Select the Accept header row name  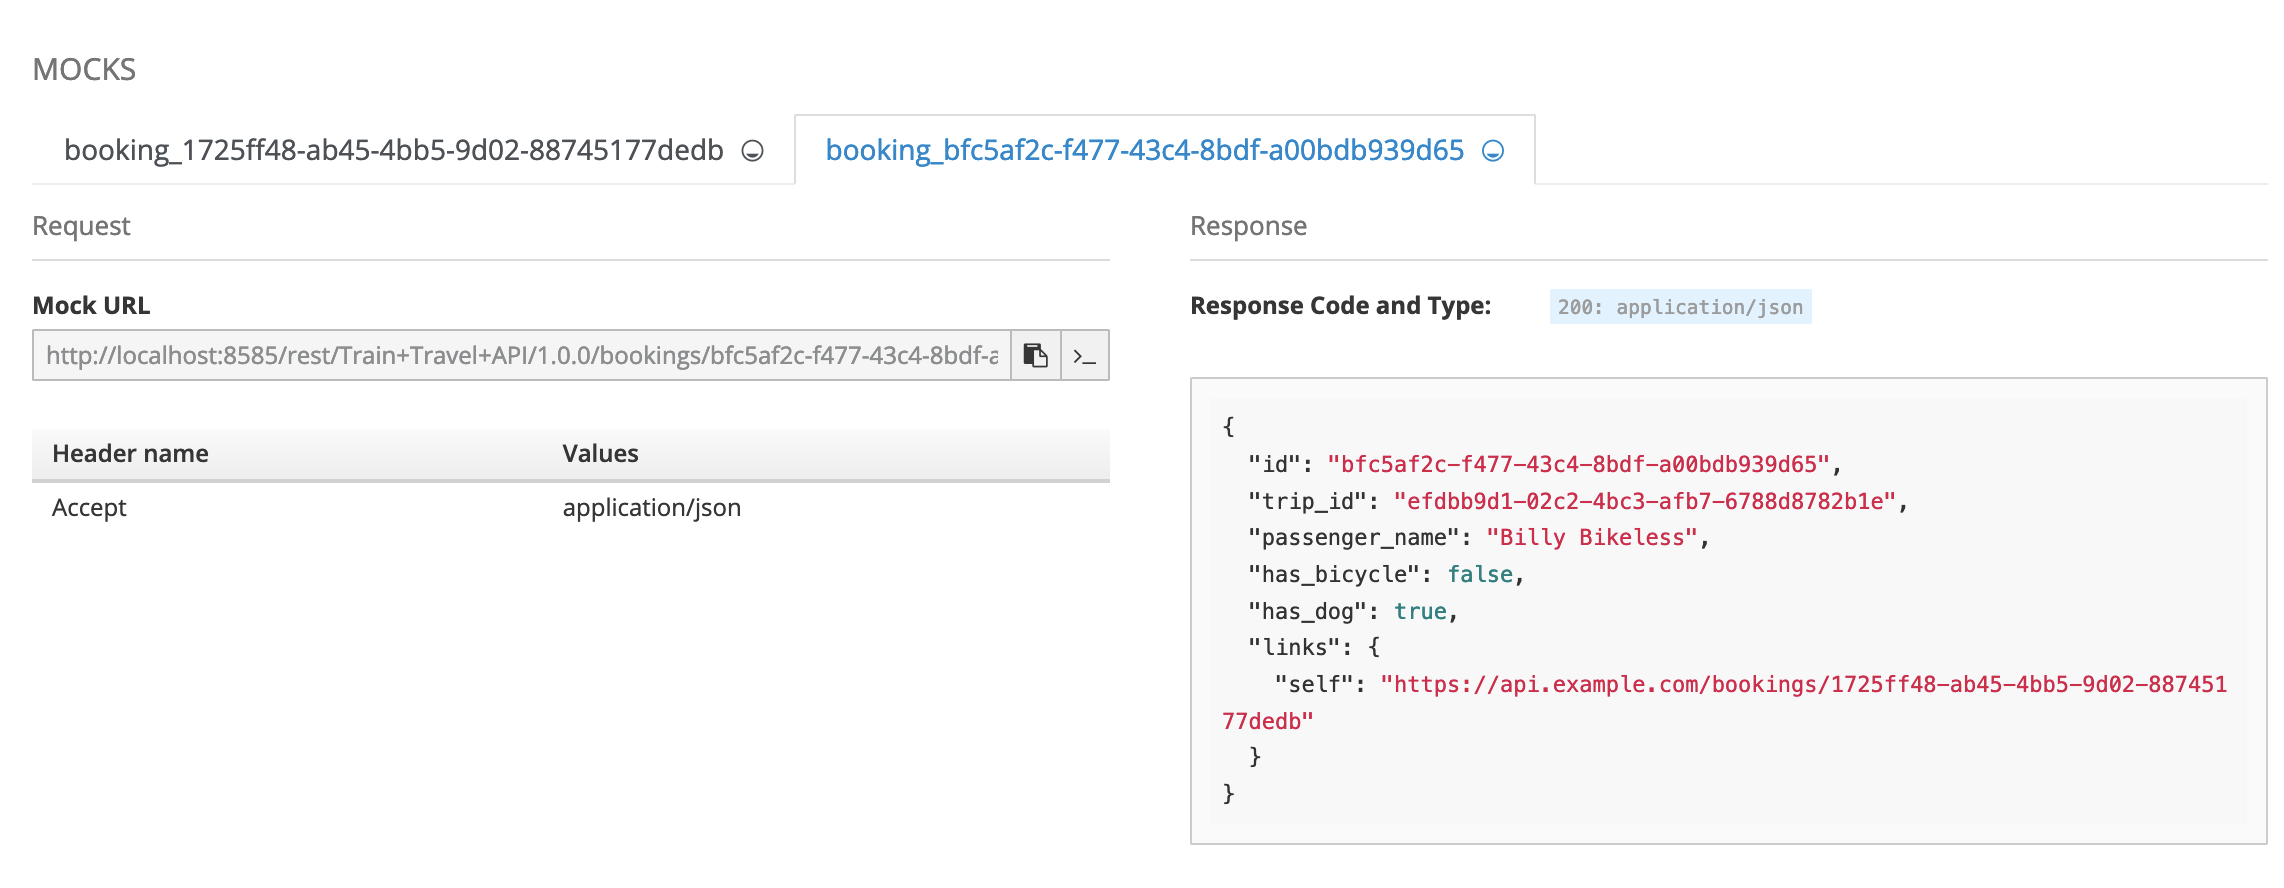tap(89, 508)
